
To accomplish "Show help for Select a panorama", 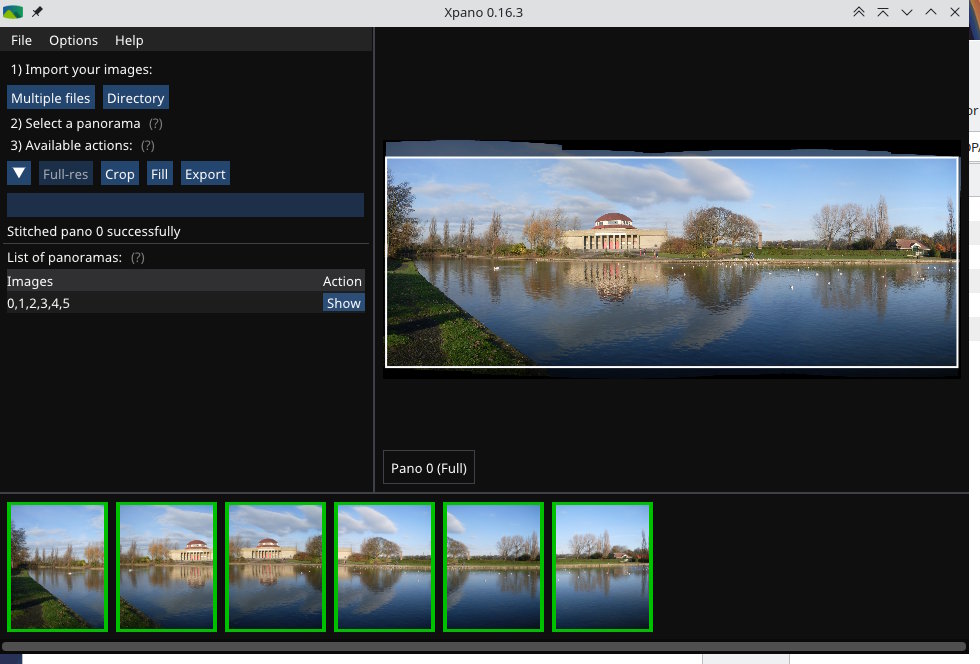I will [x=156, y=124].
